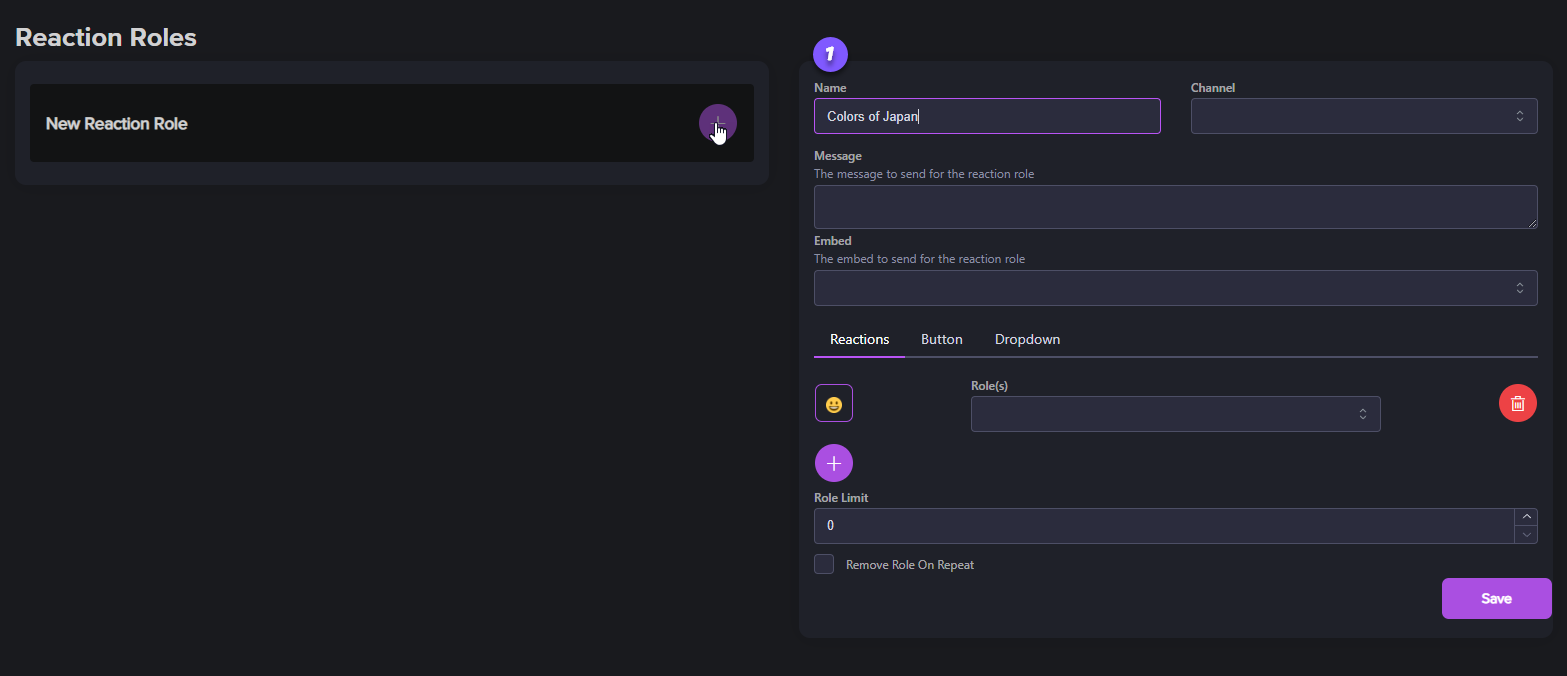The image size is (1567, 676).
Task: Focus the Name field containing Colors of Japan
Action: click(986, 116)
